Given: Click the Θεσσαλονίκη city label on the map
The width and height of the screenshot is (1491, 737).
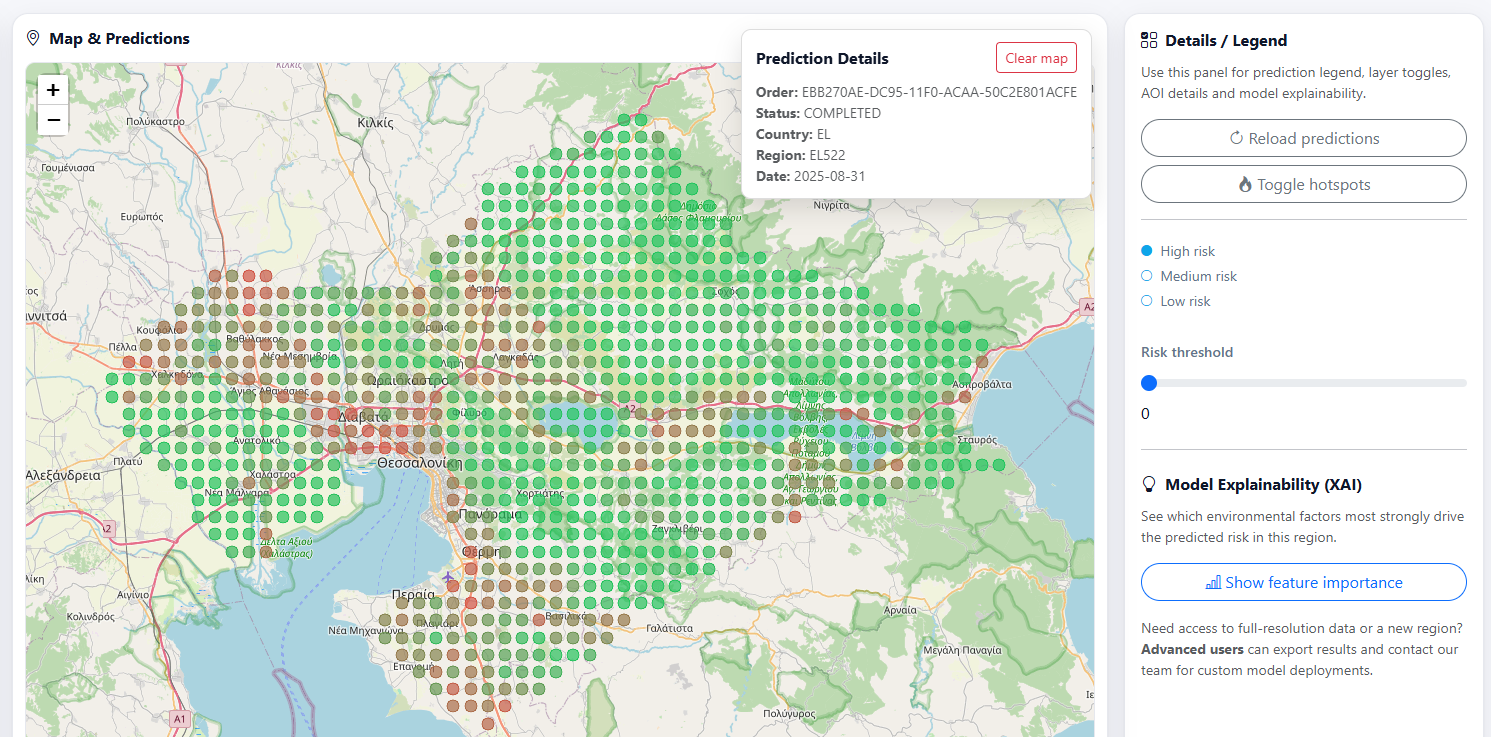Looking at the screenshot, I should (418, 464).
